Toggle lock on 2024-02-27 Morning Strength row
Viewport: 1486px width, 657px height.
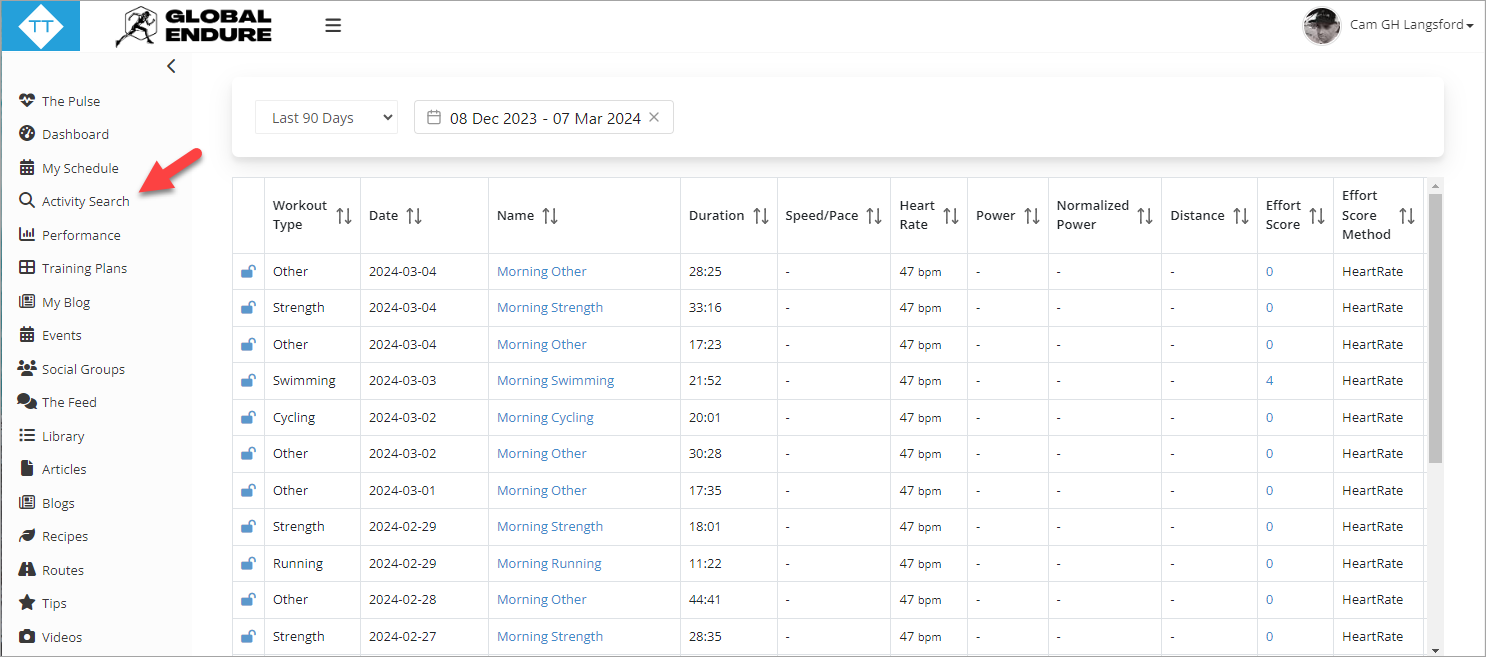click(247, 636)
